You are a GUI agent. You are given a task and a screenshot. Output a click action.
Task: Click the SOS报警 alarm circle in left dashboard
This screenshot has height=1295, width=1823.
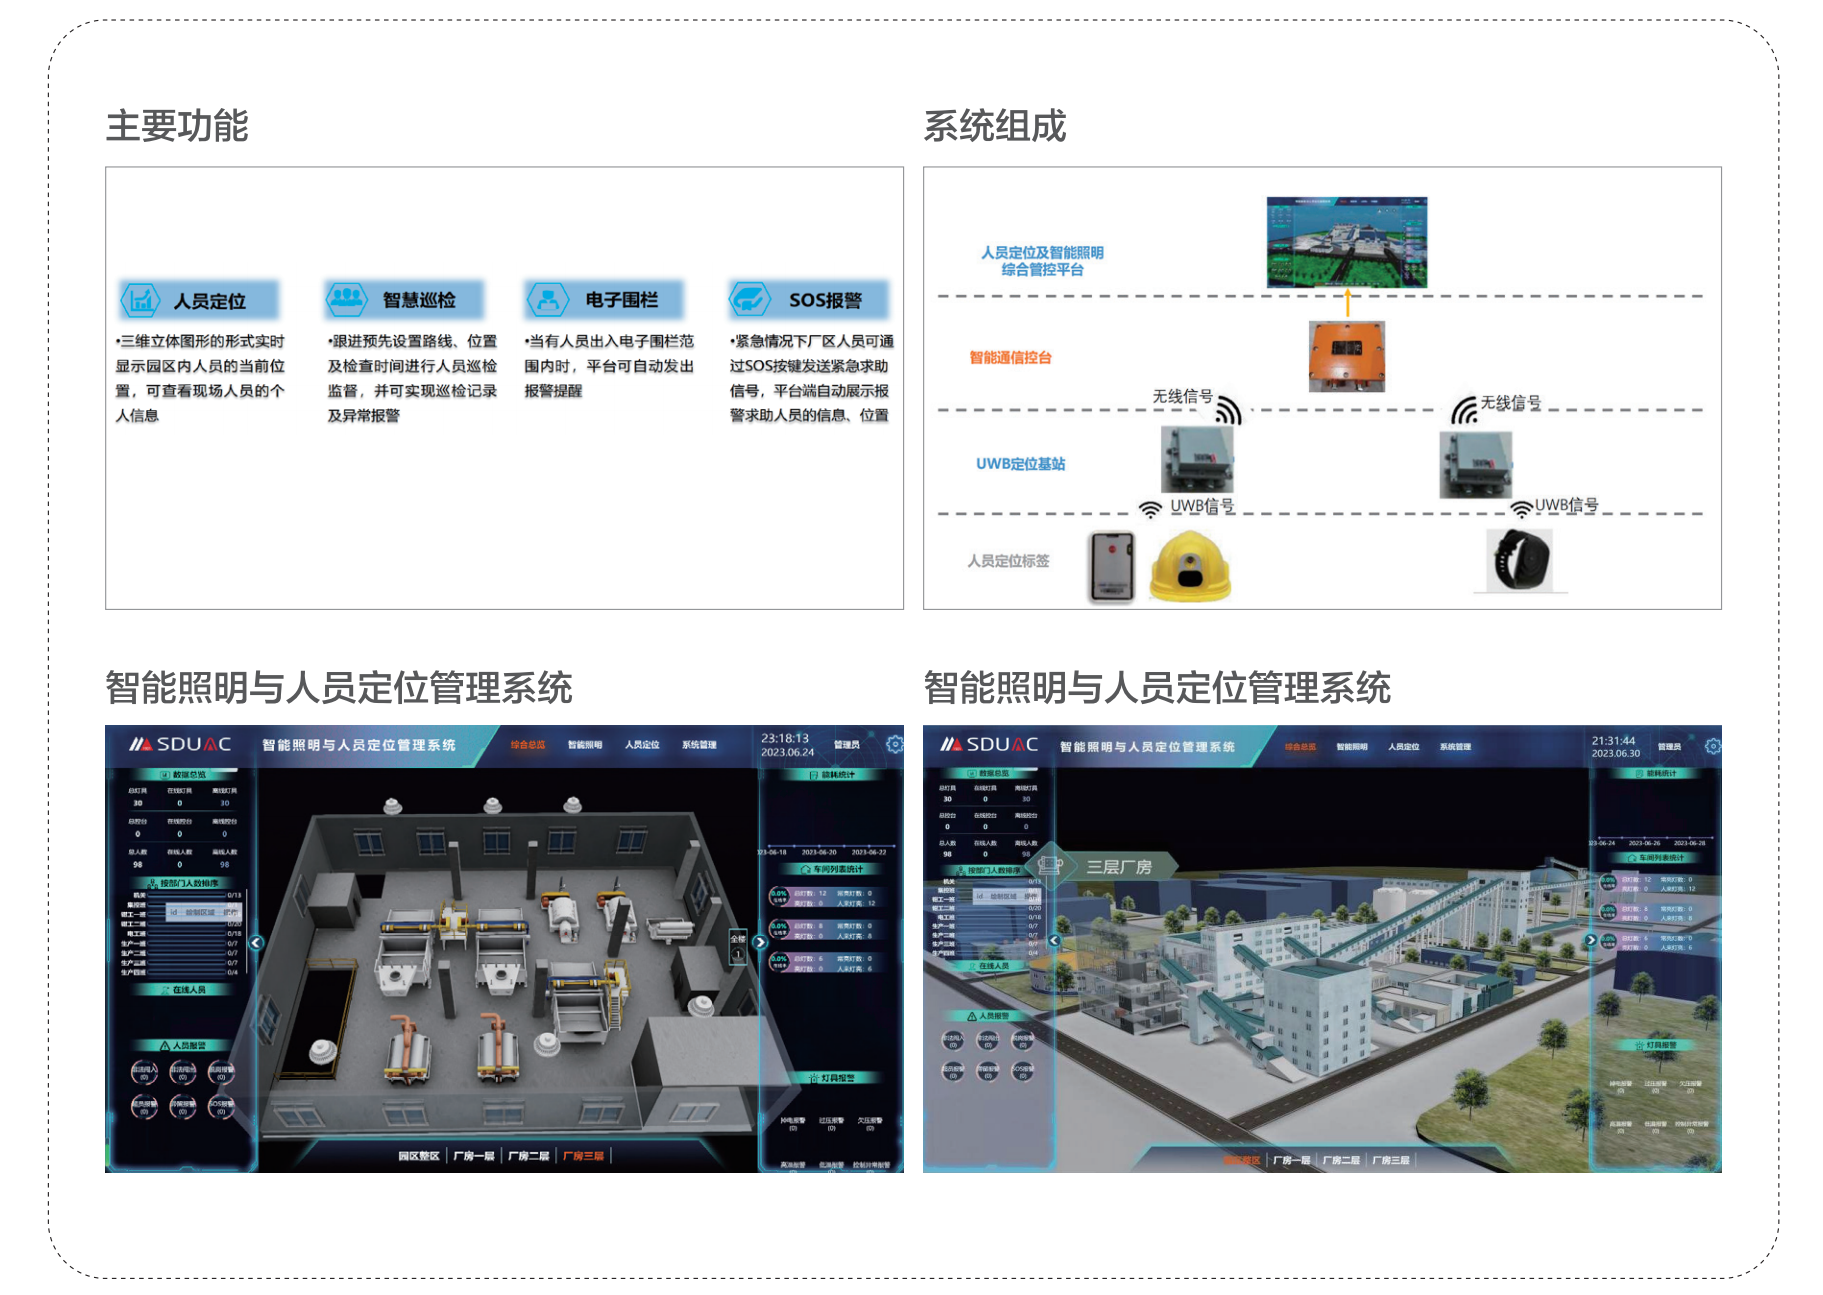(x=221, y=1106)
